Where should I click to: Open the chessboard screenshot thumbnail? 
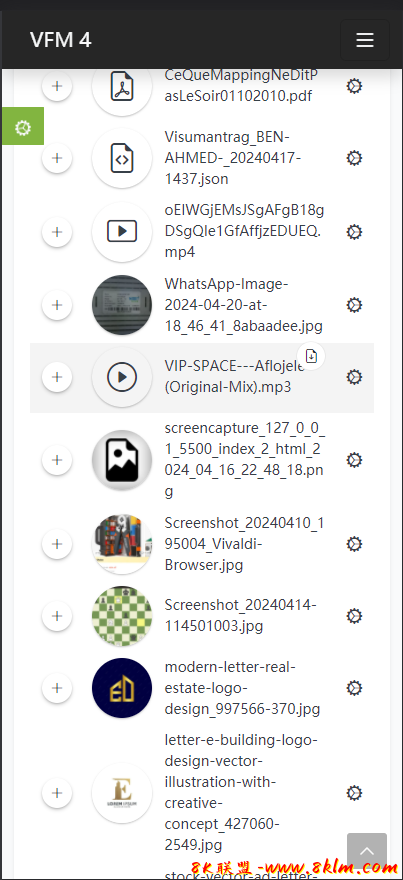tap(122, 616)
